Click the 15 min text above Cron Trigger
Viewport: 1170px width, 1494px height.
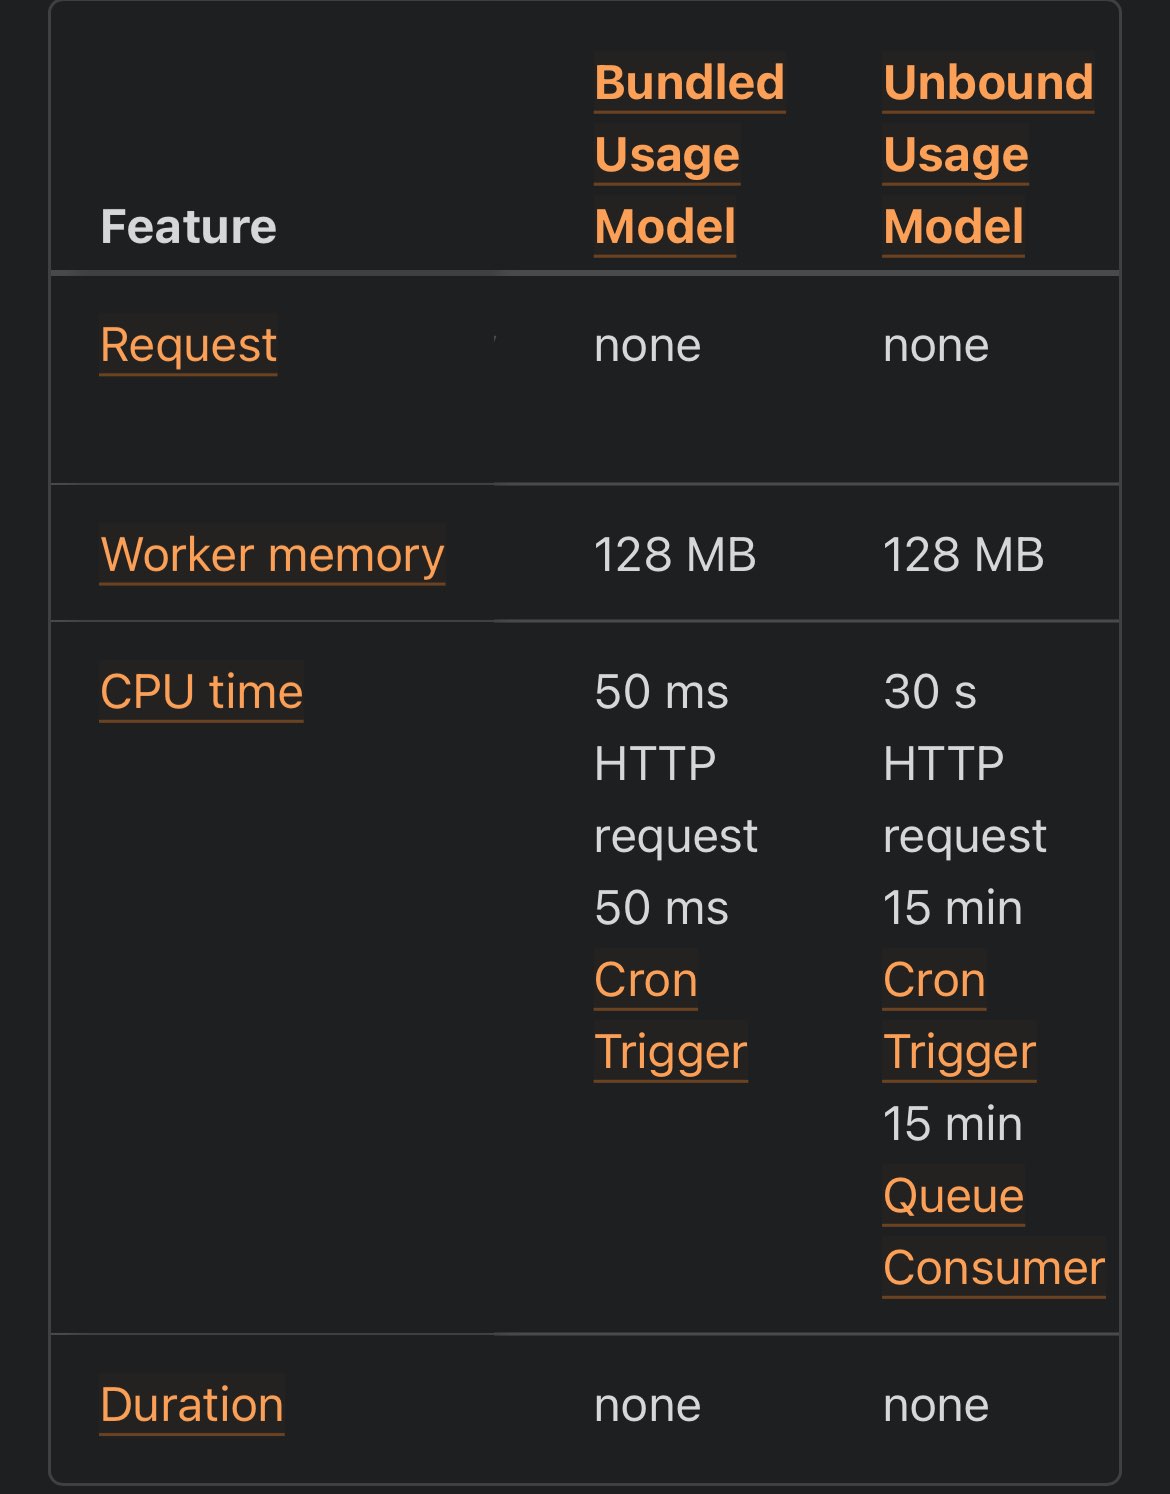point(952,908)
